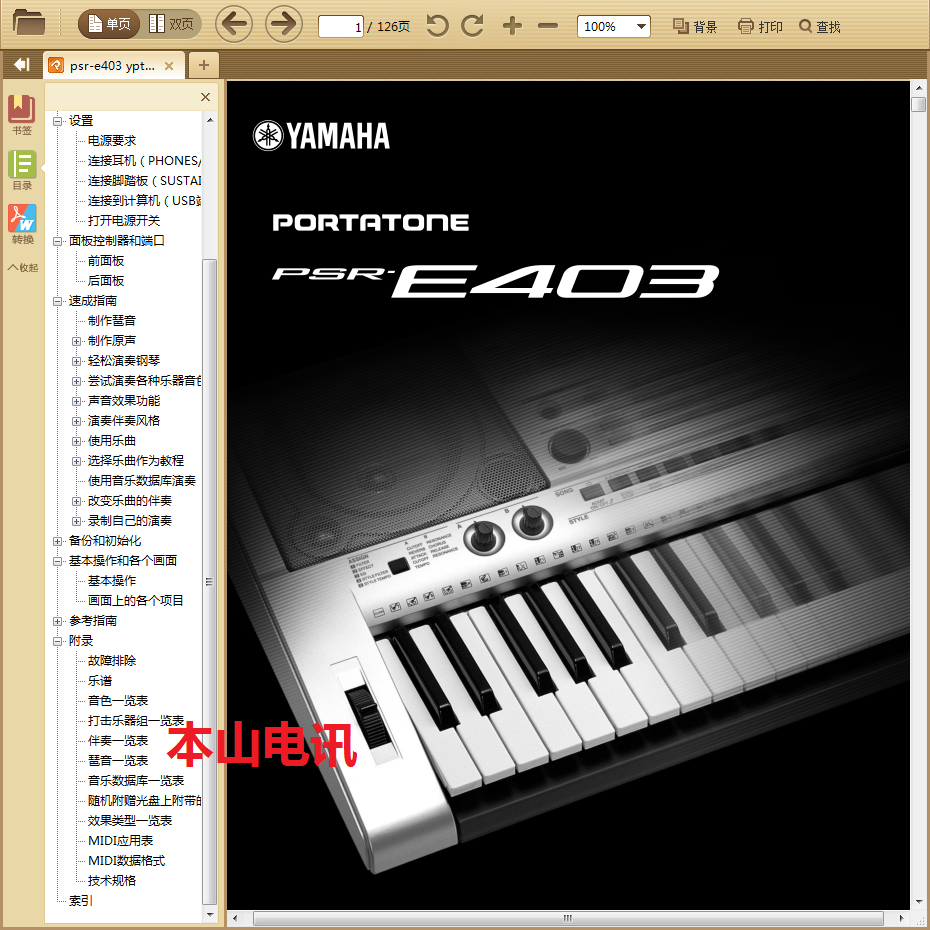Open the 基本操作 outline entry
The width and height of the screenshot is (930, 930).
(x=112, y=581)
